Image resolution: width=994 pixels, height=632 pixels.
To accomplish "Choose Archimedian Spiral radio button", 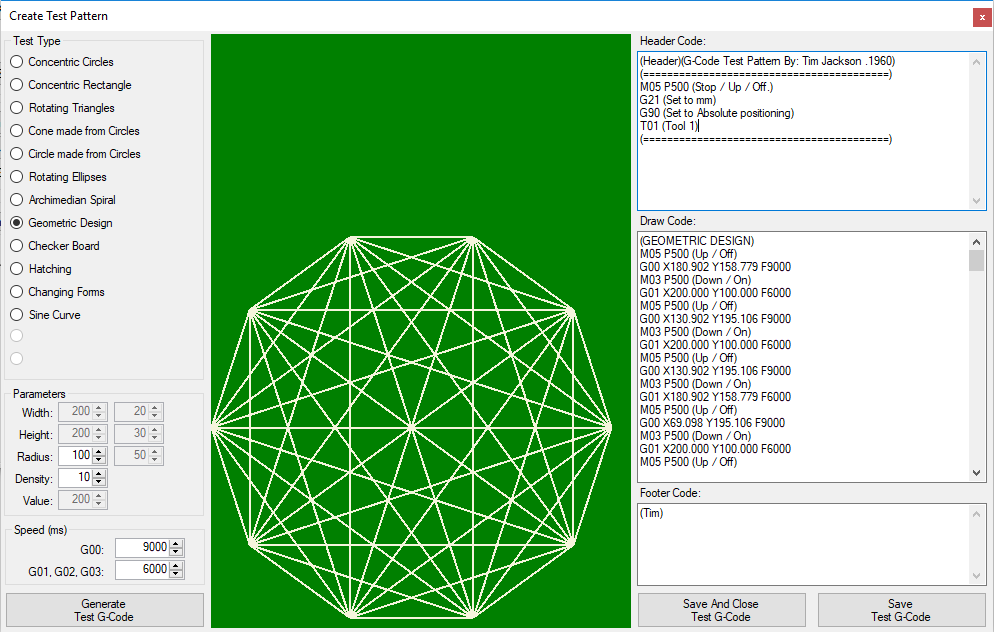I will pos(63,200).
